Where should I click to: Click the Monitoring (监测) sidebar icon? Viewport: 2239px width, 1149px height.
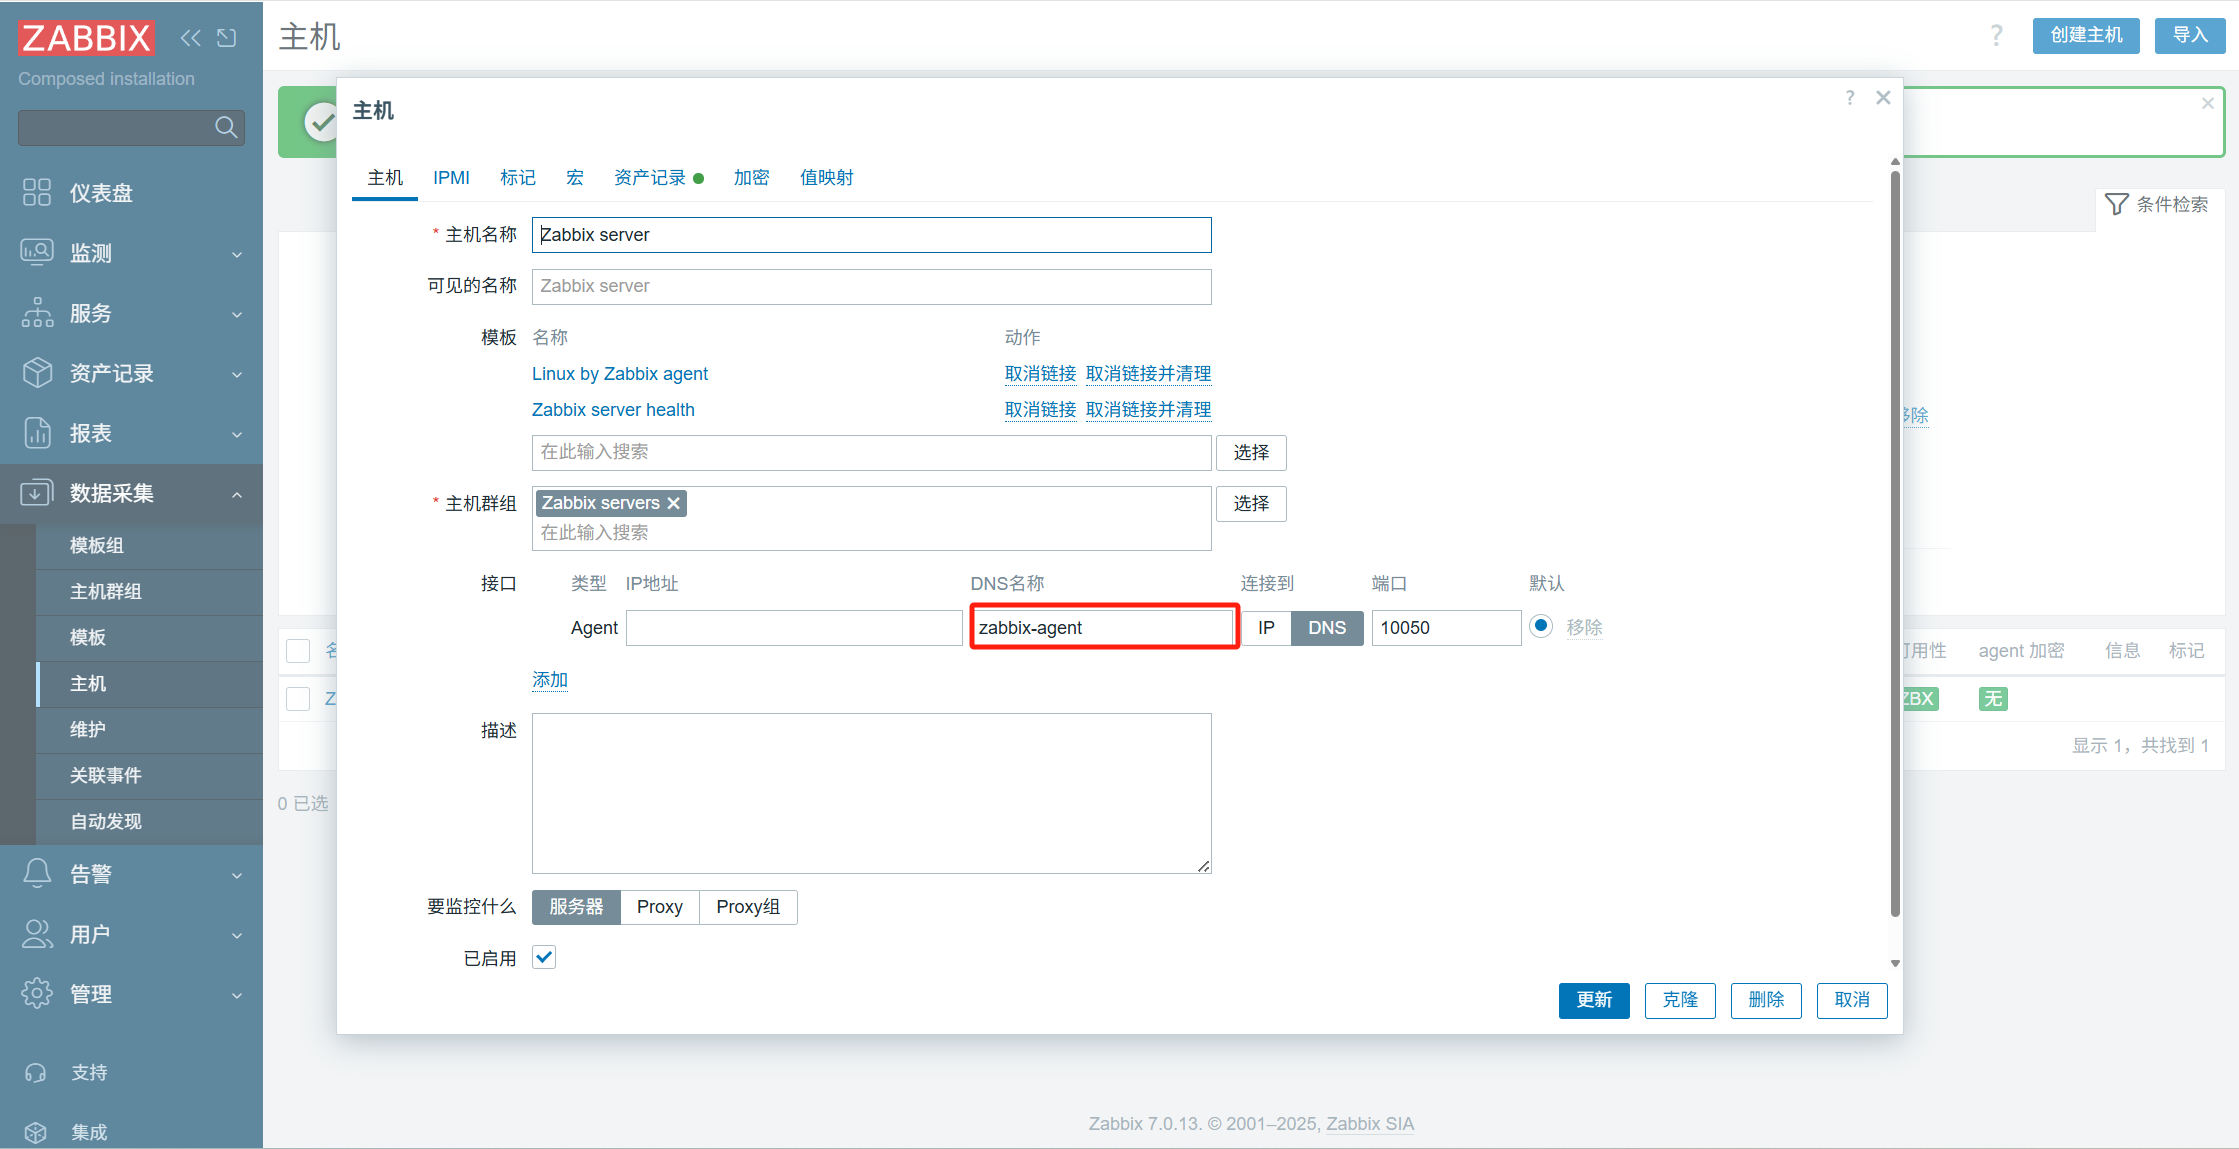click(x=37, y=252)
